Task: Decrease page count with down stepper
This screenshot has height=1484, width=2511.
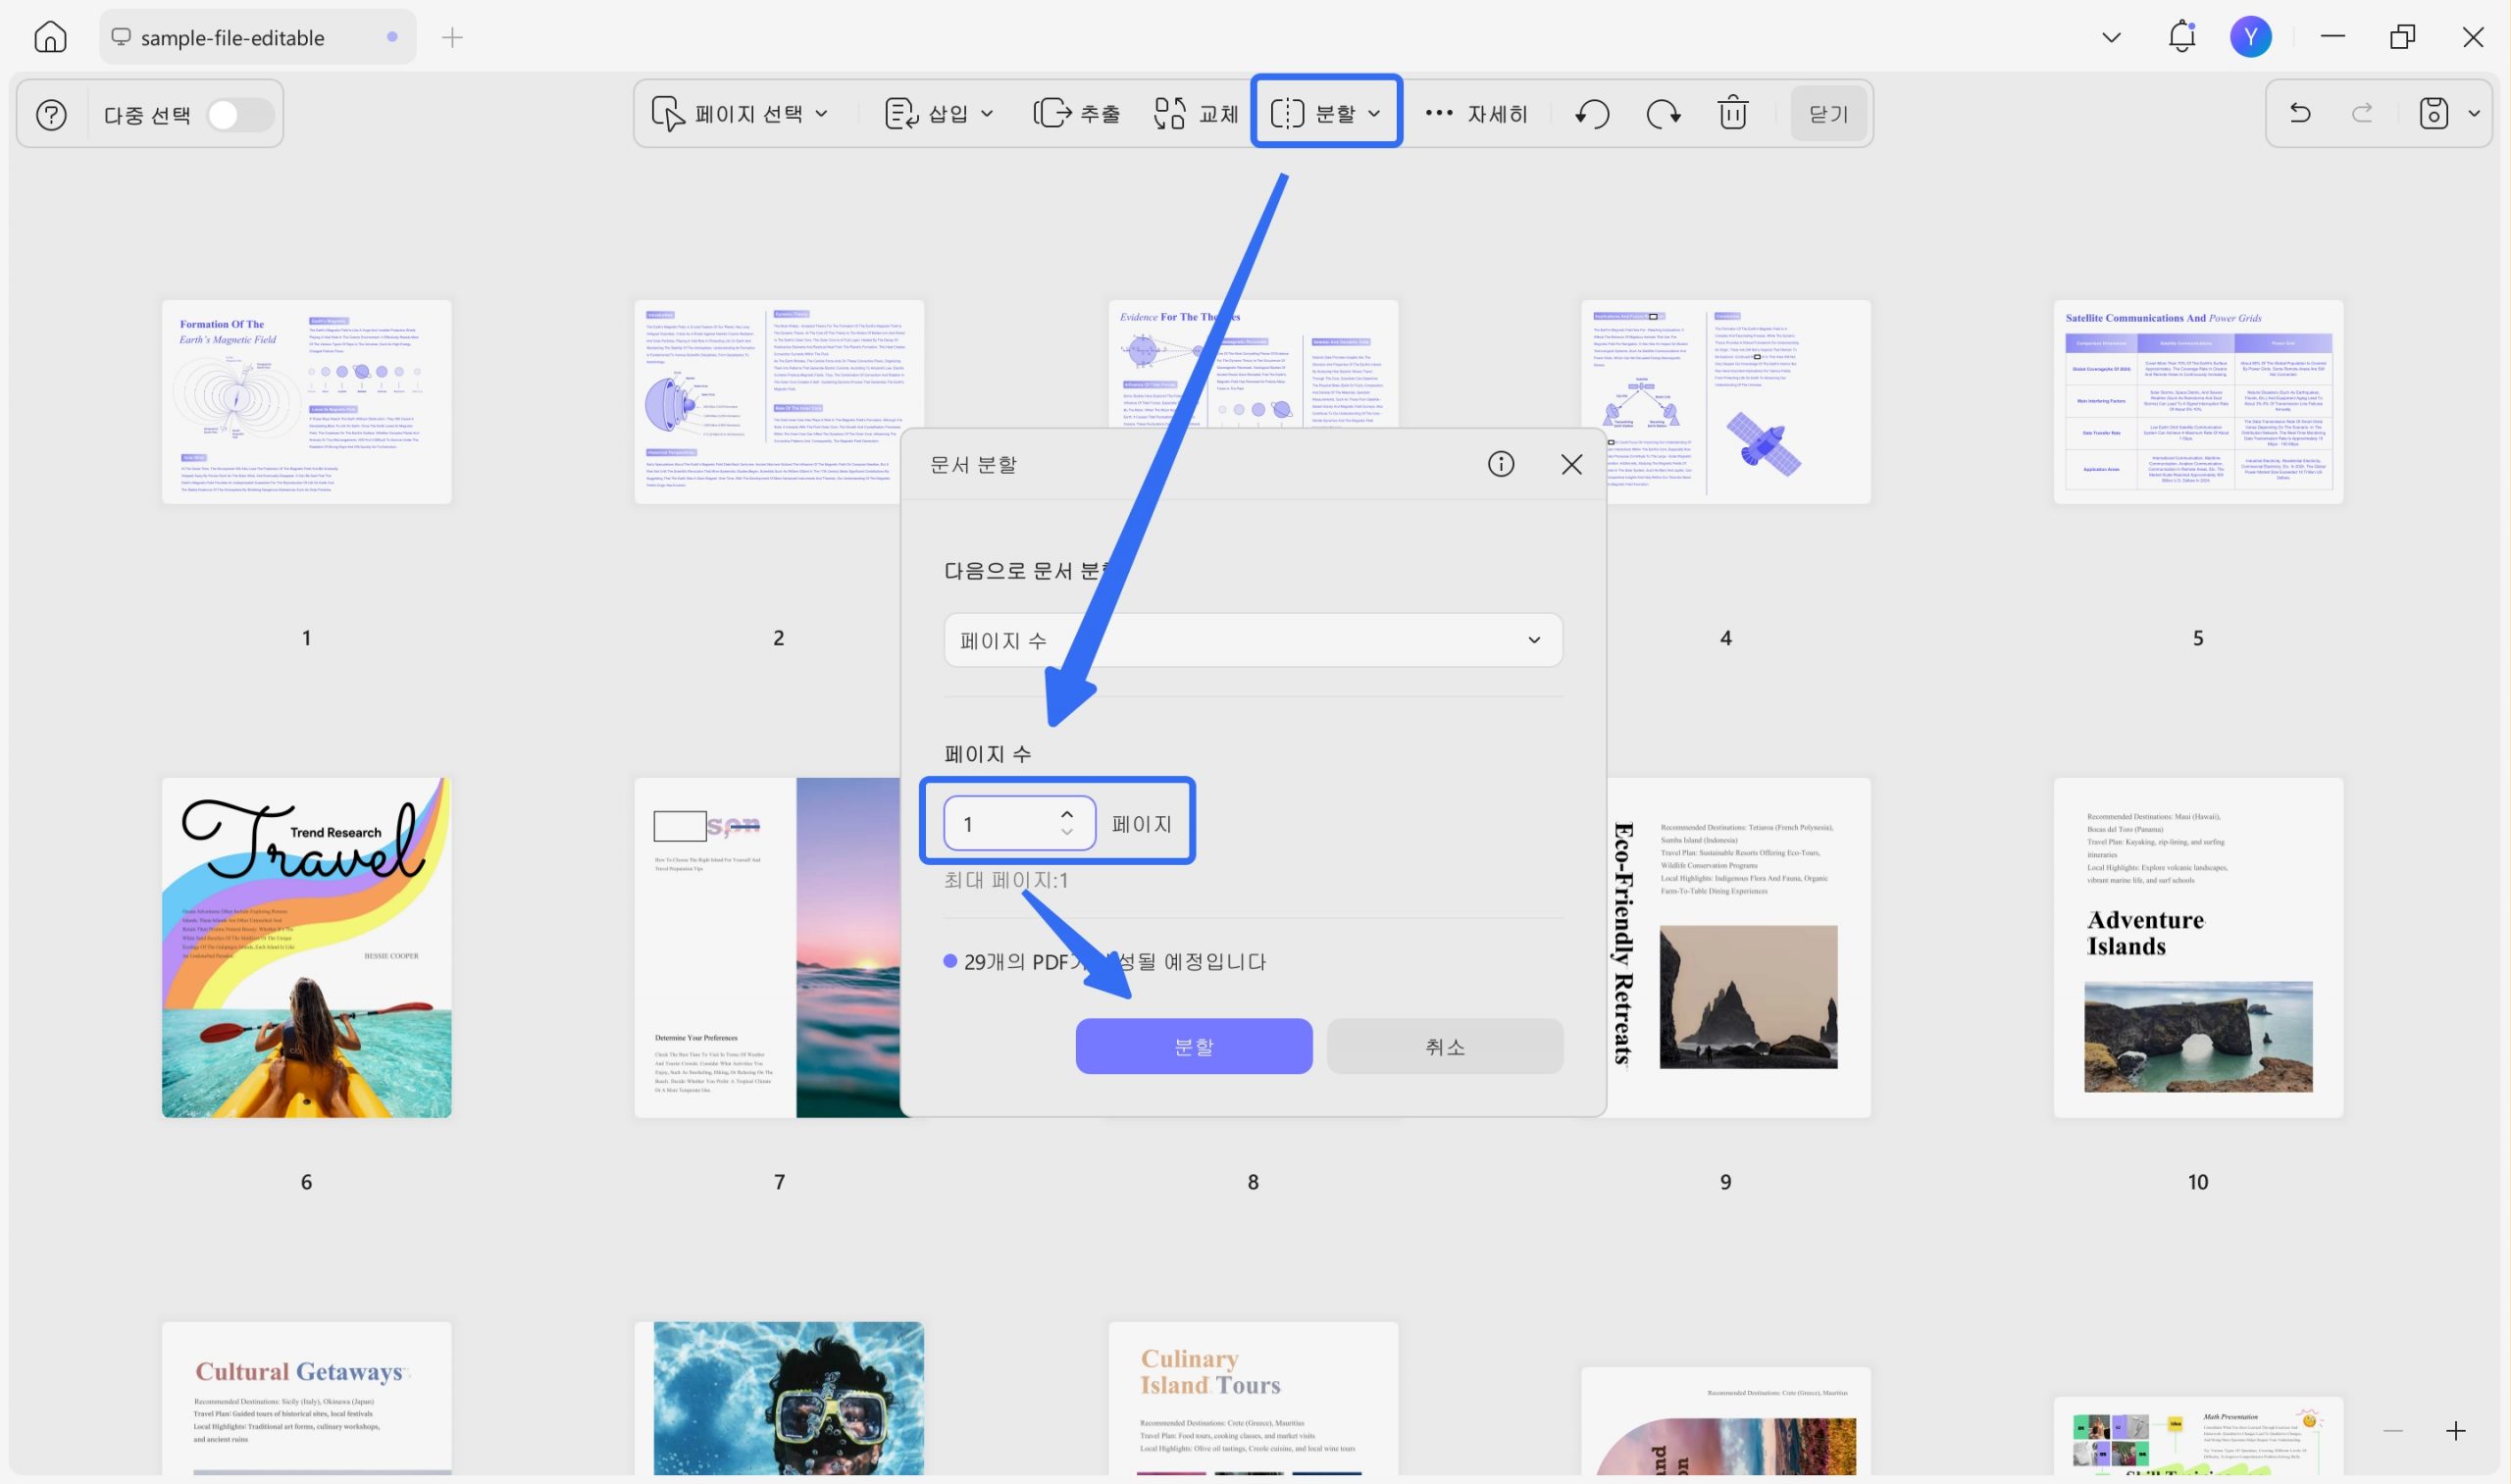Action: (x=1067, y=832)
